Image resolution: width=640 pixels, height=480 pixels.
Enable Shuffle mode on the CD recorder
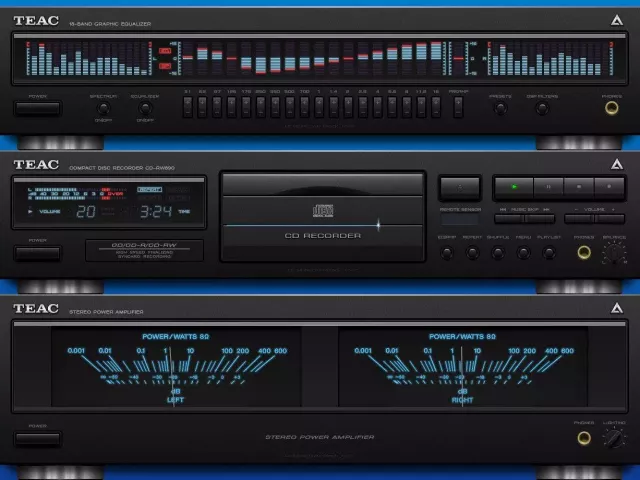point(497,253)
